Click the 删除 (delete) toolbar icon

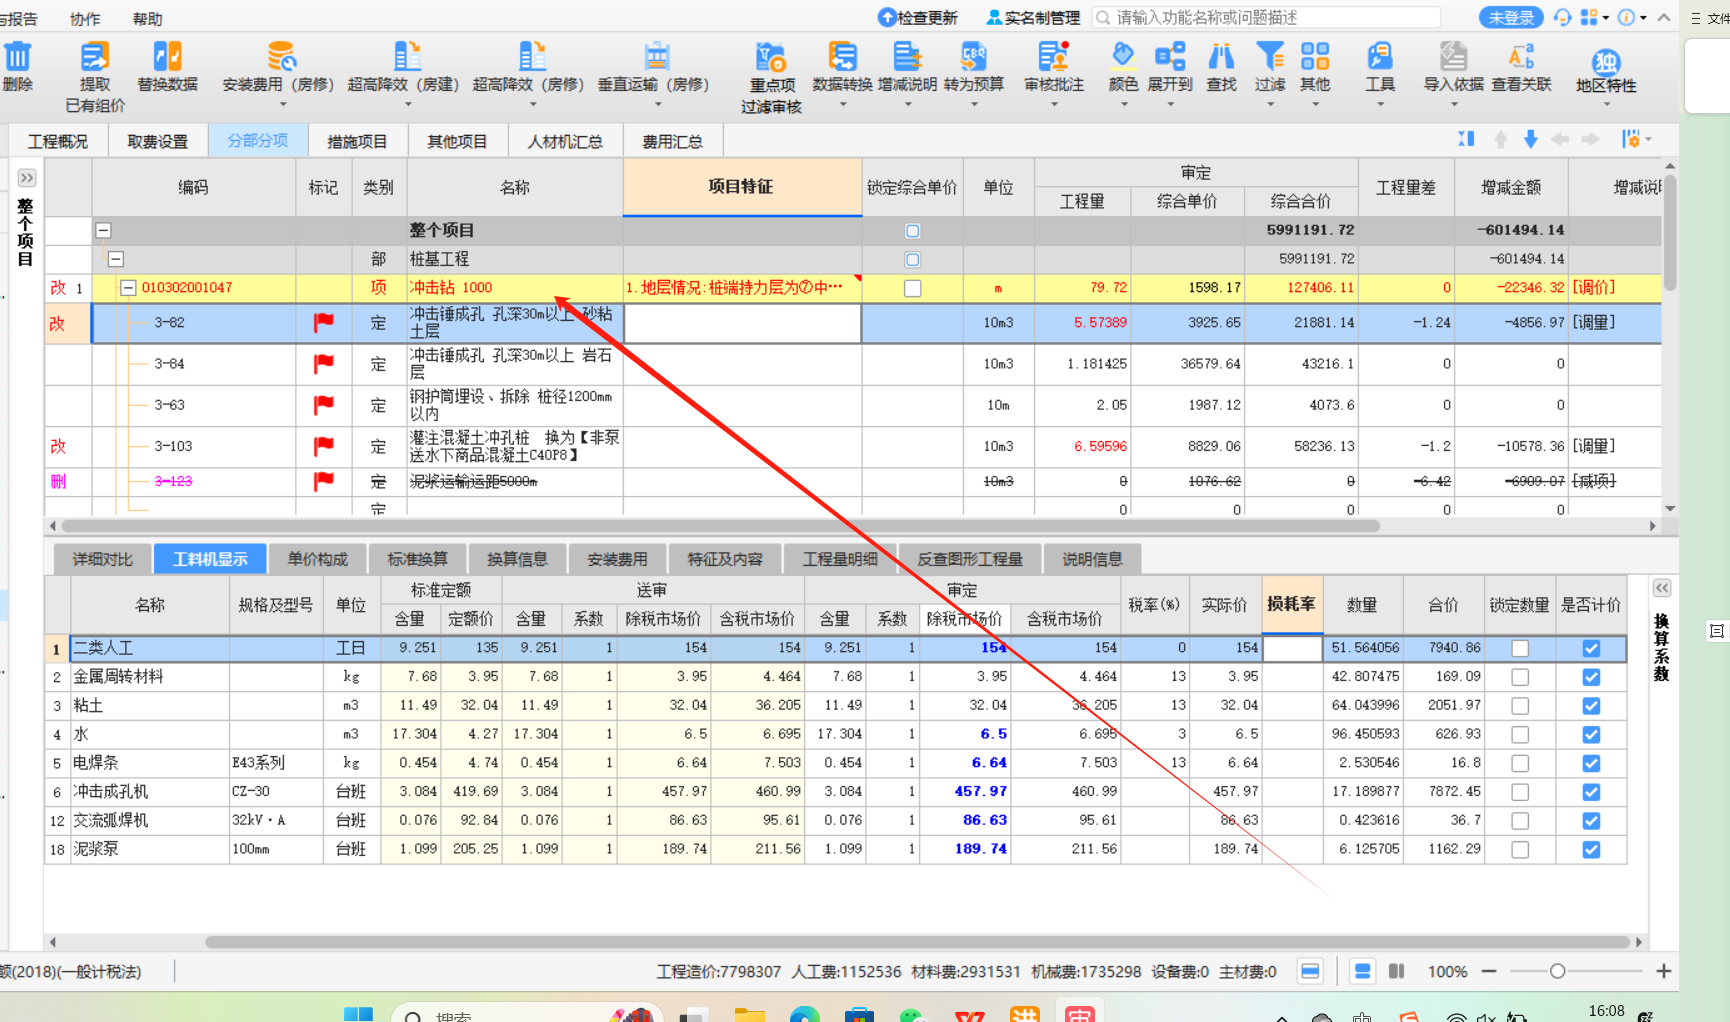tap(18, 67)
